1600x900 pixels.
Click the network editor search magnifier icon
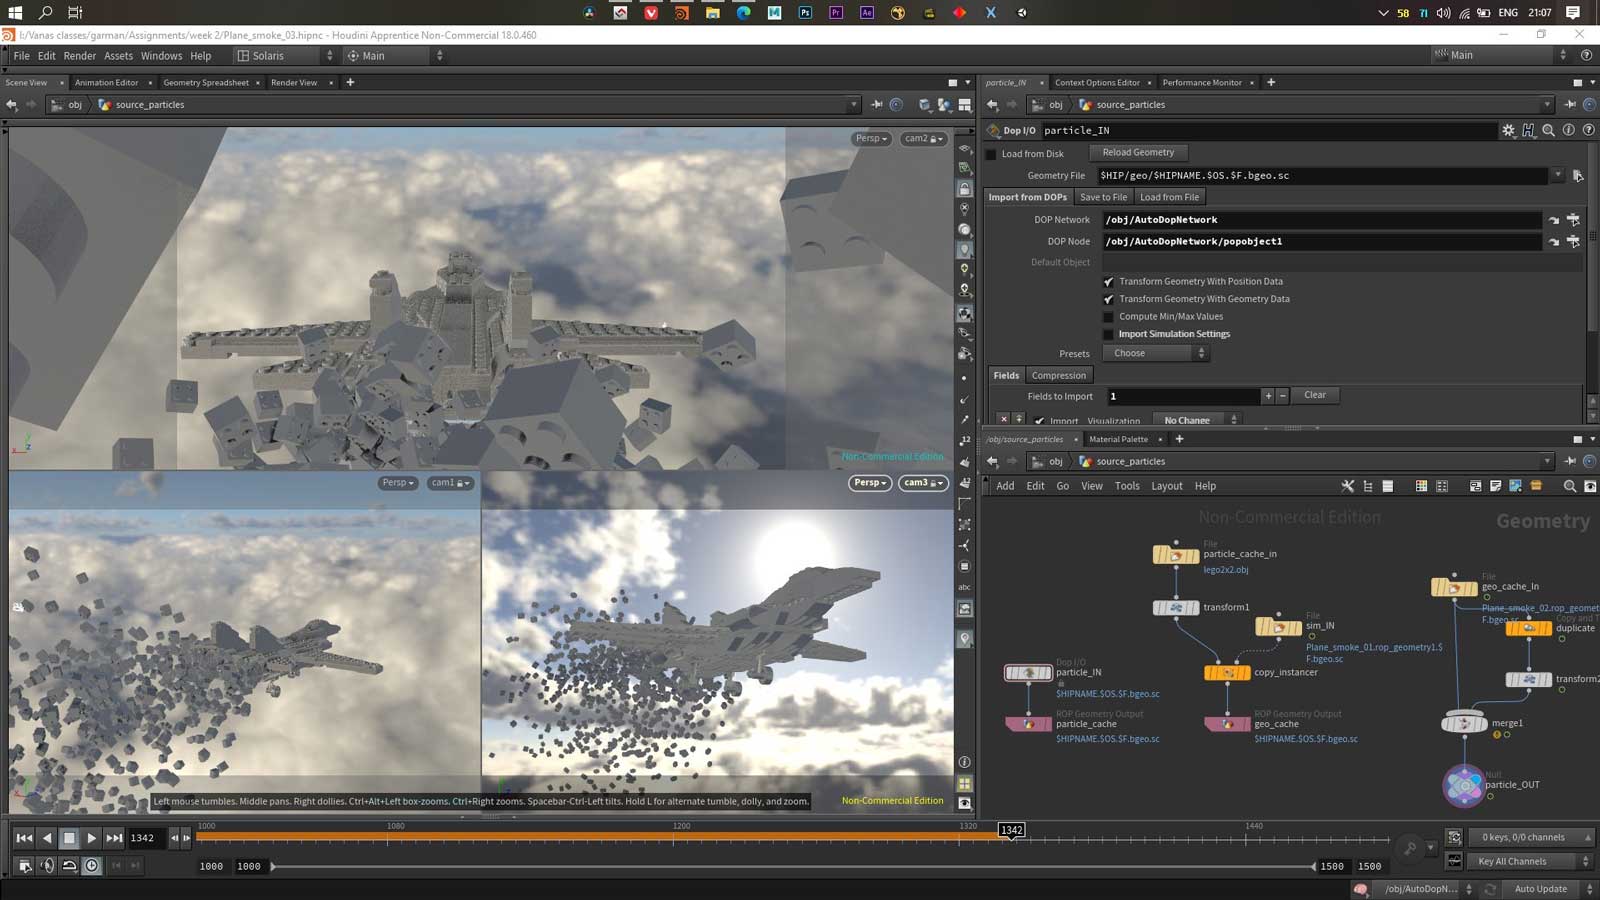tap(1569, 486)
